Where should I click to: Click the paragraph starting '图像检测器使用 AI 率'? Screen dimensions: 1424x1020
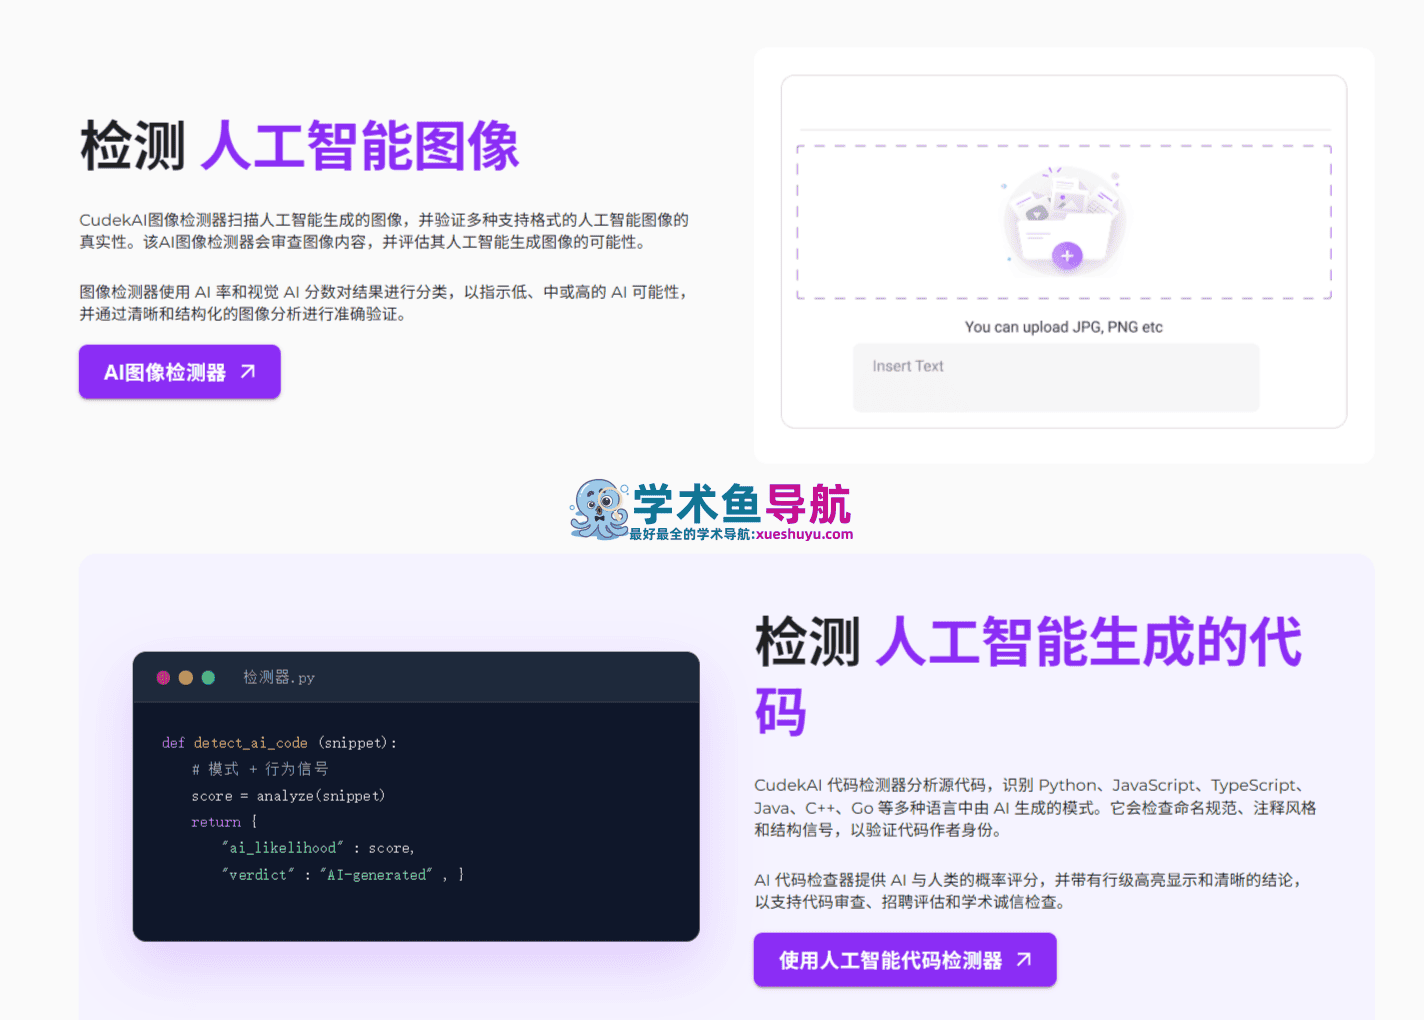click(x=384, y=303)
